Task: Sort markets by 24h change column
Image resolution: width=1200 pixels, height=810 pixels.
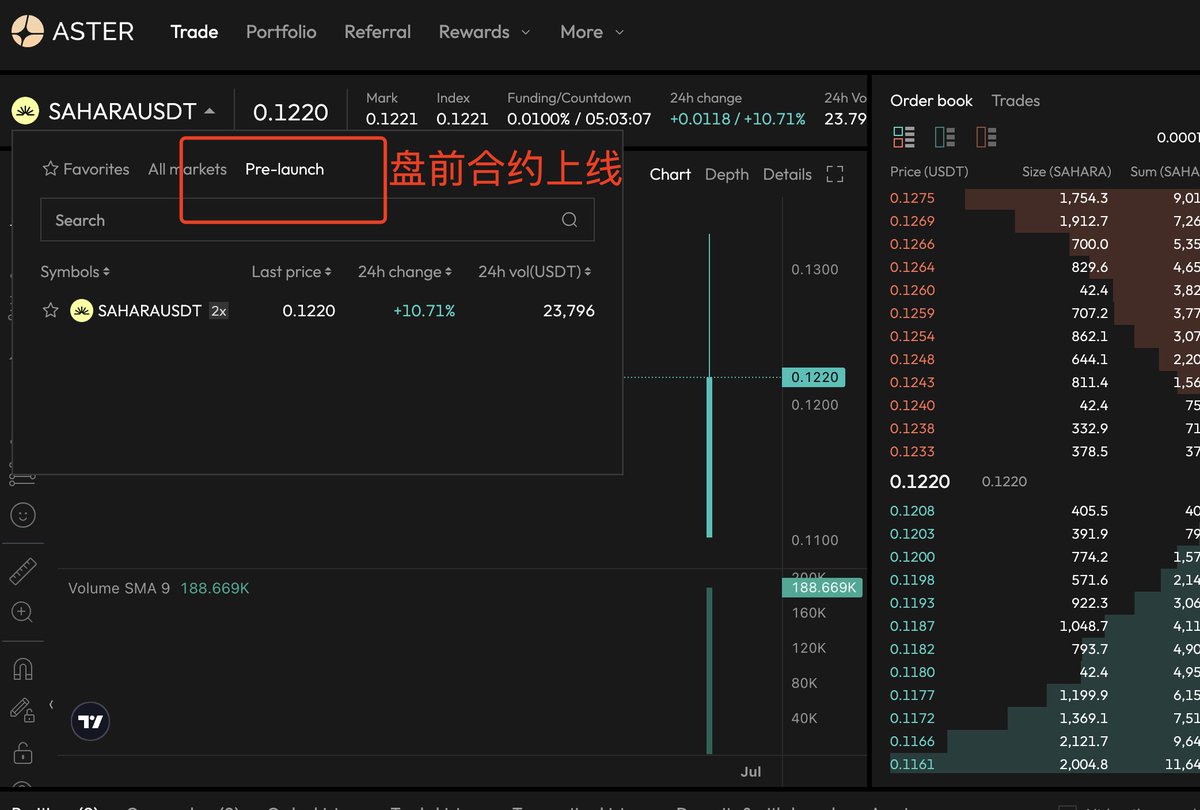Action: pyautogui.click(x=405, y=272)
